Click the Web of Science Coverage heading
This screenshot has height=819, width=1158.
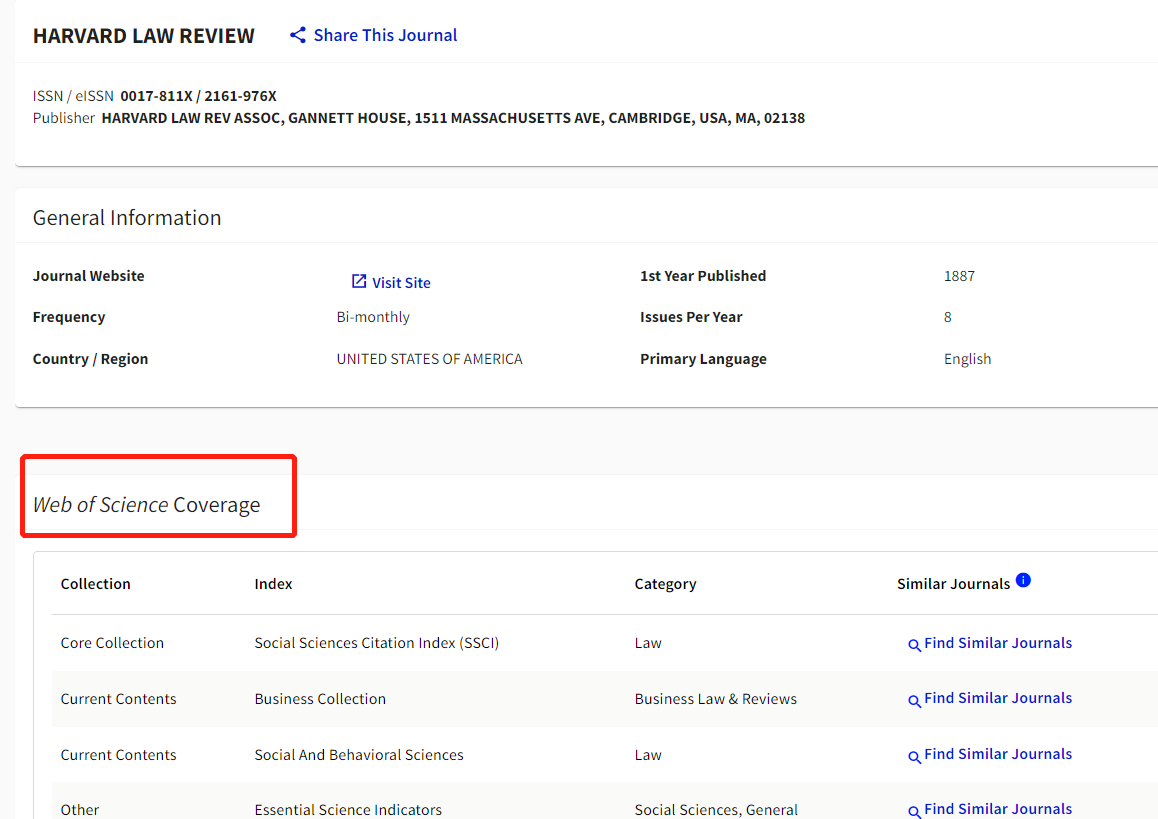[x=146, y=504]
